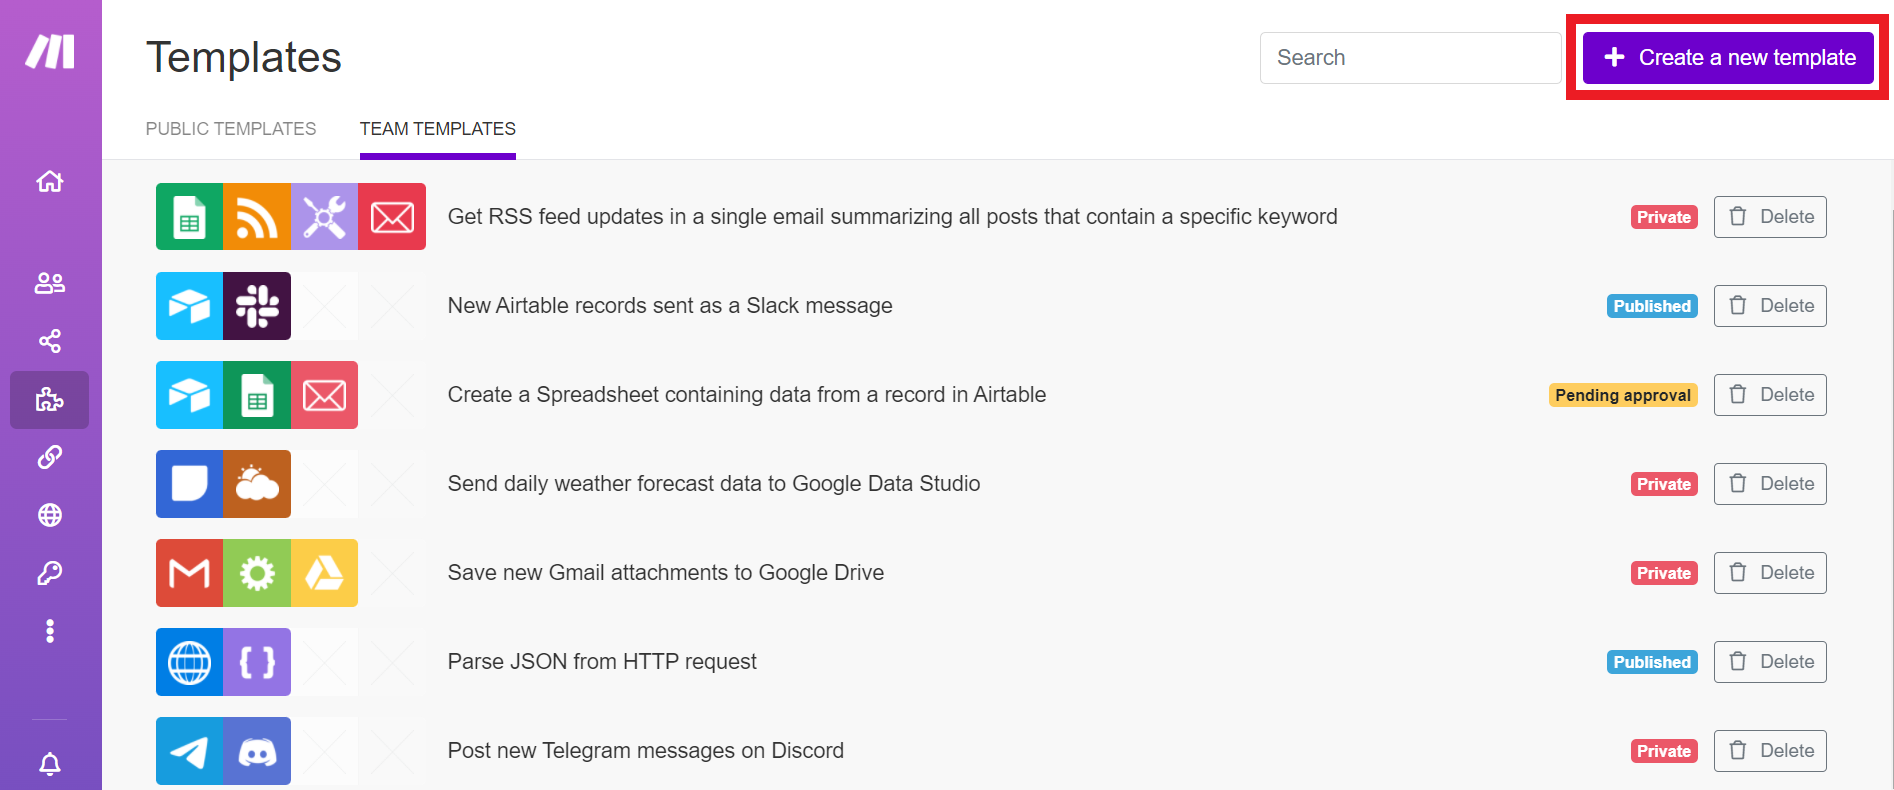Open the Home icon in sidebar
Image resolution: width=1894 pixels, height=790 pixels.
(x=50, y=182)
